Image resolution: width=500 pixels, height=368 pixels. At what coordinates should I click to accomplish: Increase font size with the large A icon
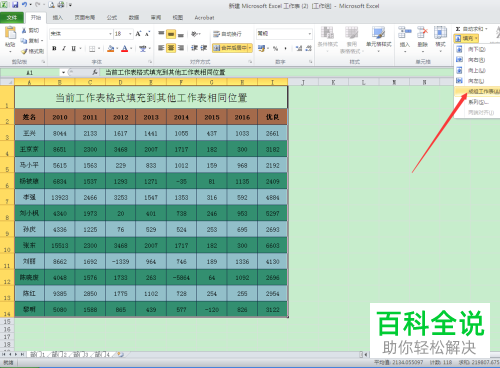point(138,34)
